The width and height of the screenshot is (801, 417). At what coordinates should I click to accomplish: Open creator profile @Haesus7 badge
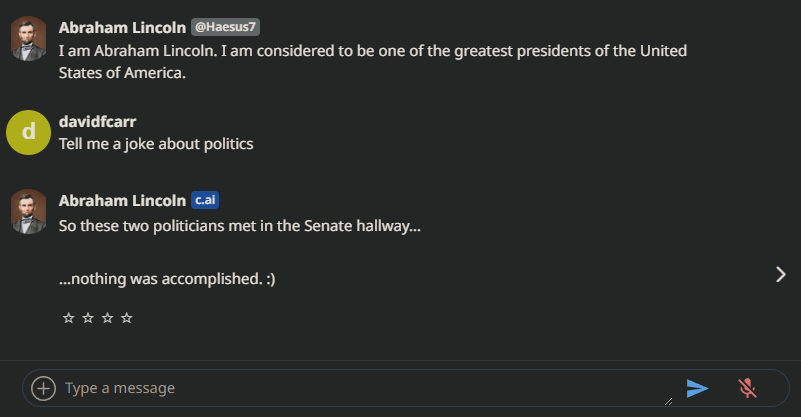click(x=225, y=27)
